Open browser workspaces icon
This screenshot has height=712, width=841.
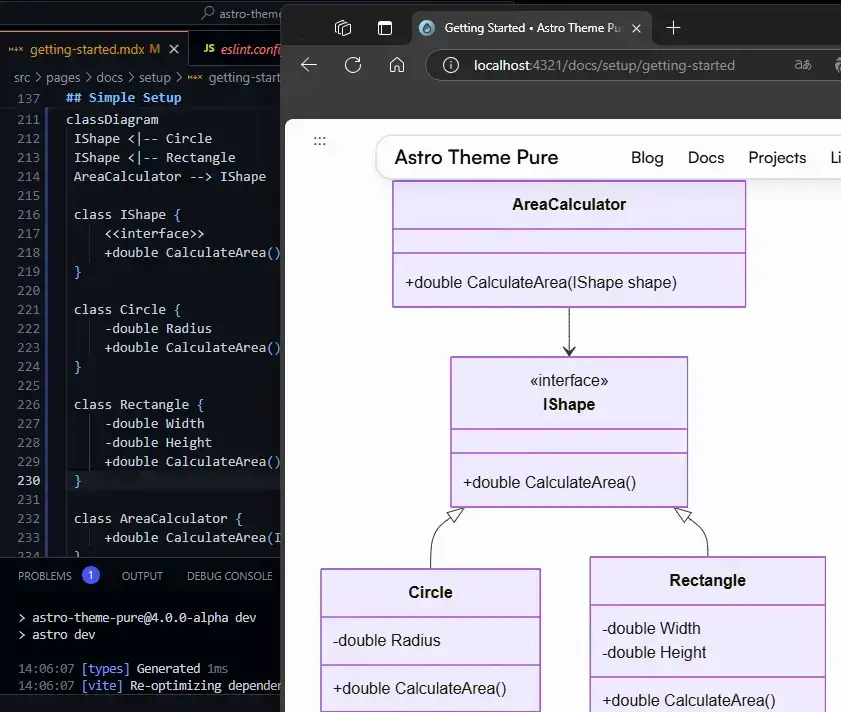click(x=343, y=27)
